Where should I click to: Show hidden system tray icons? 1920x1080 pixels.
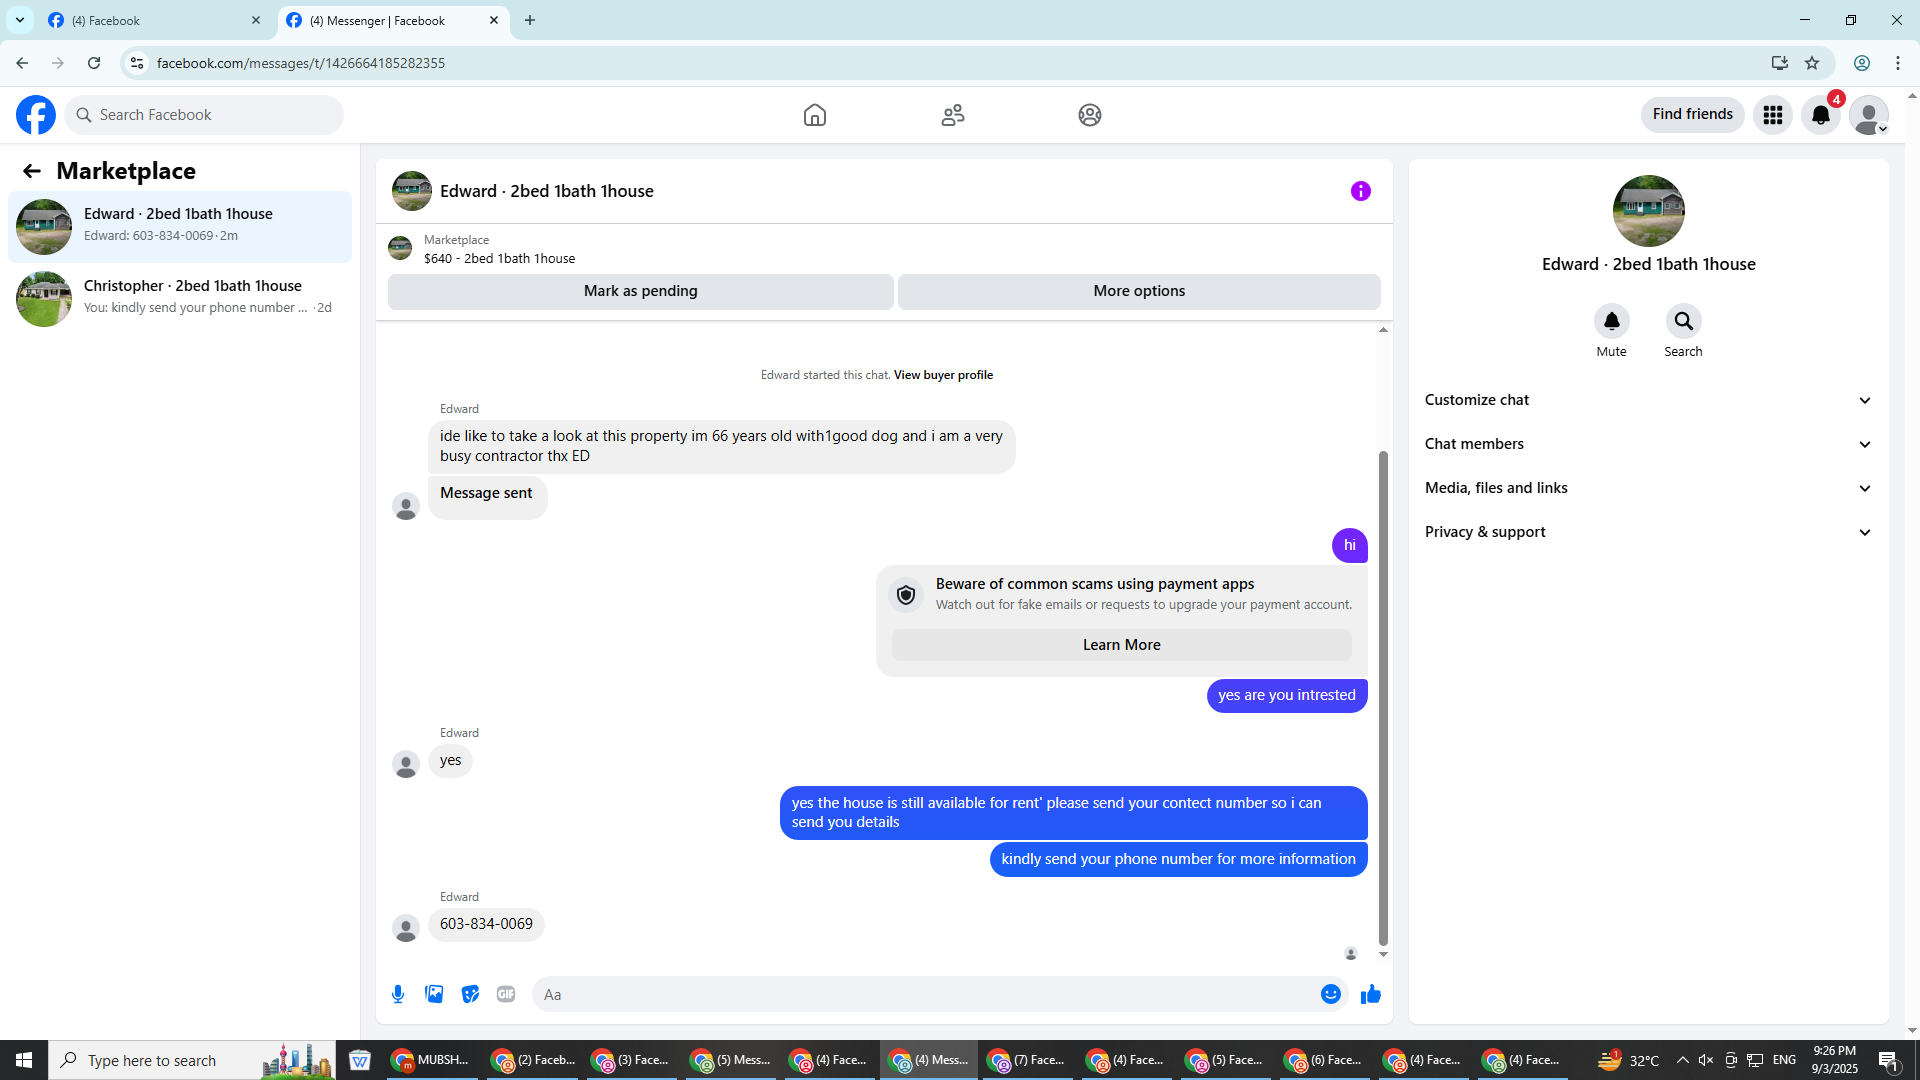(1682, 1060)
